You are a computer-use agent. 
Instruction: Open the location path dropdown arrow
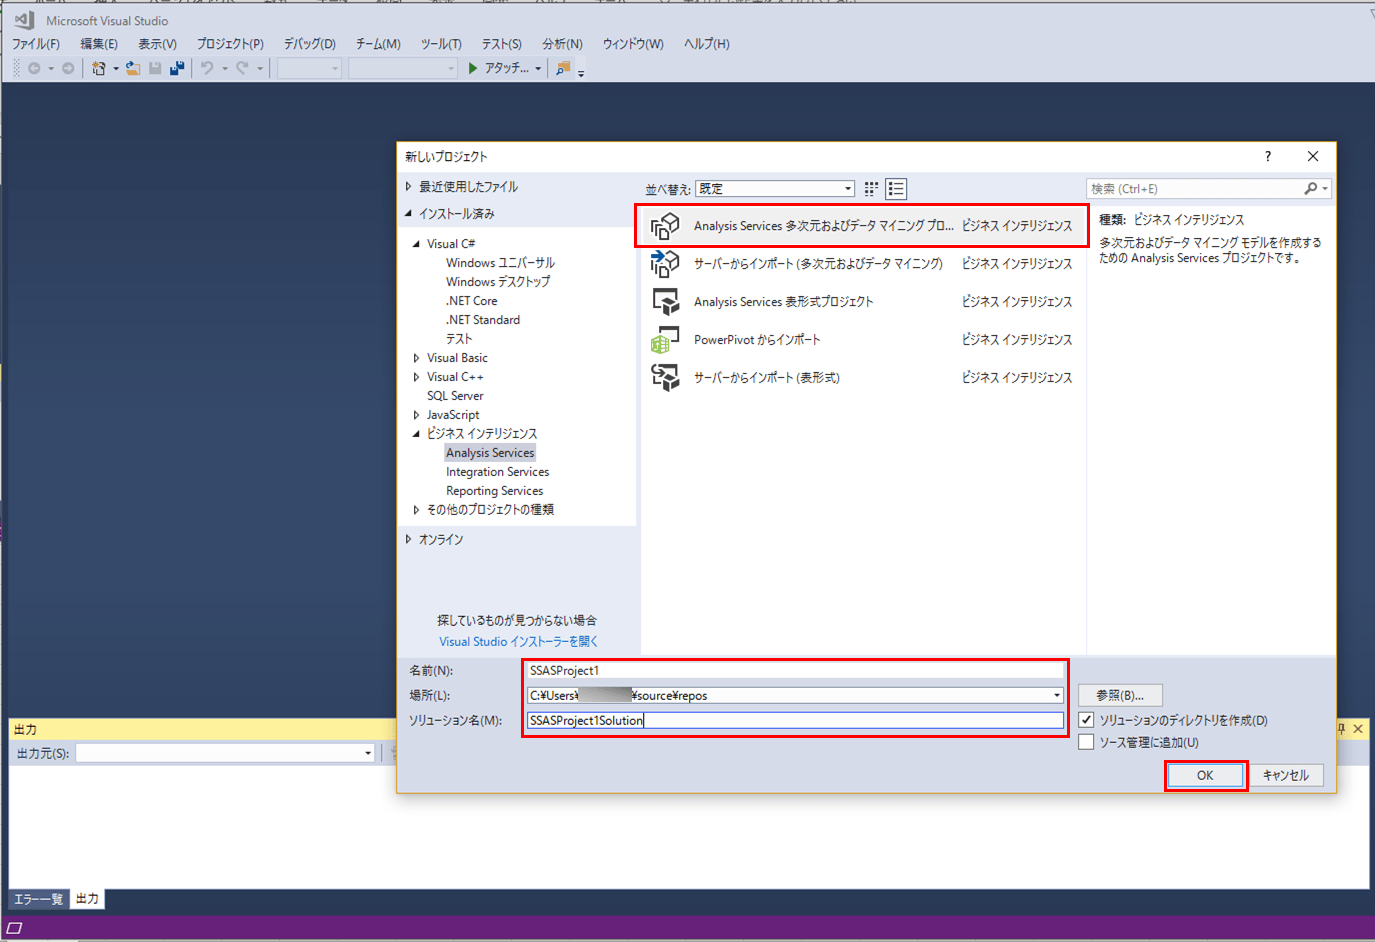[x=1056, y=695]
